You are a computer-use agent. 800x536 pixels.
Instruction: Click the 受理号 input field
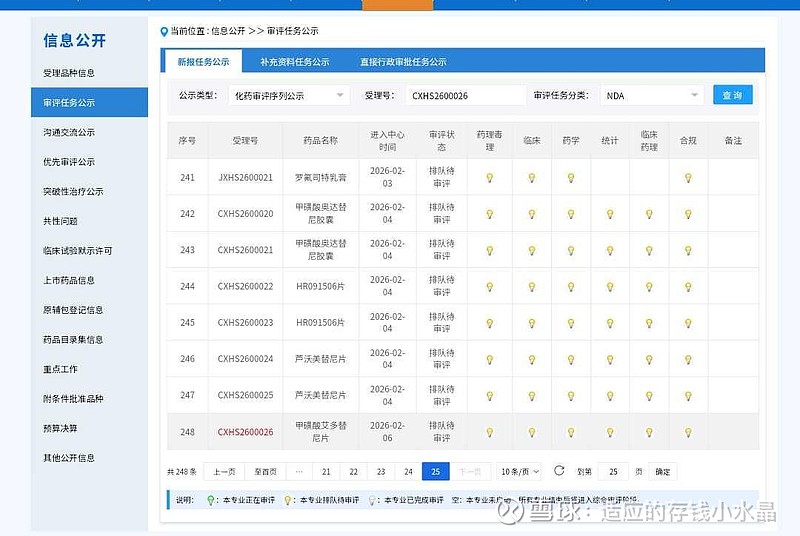tap(465, 95)
